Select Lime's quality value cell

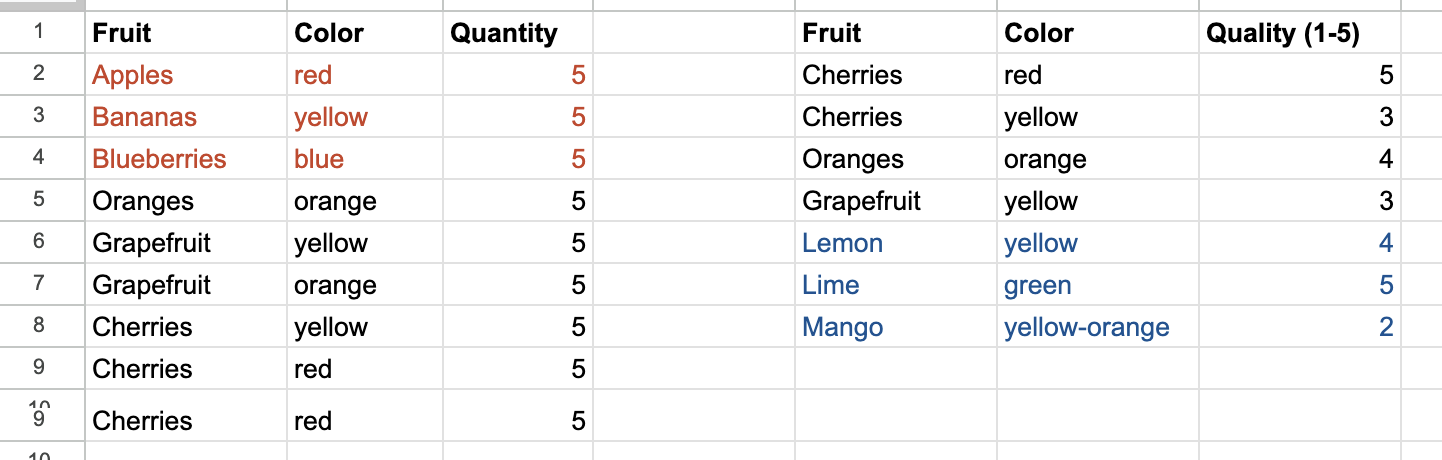(1385, 285)
